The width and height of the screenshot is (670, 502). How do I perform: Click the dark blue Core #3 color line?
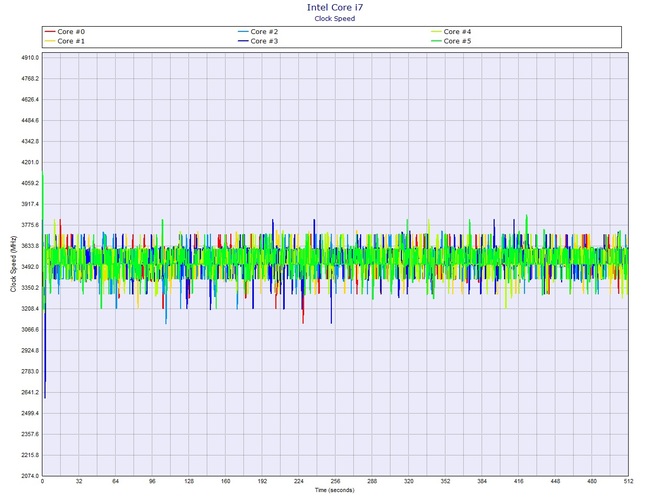click(243, 41)
